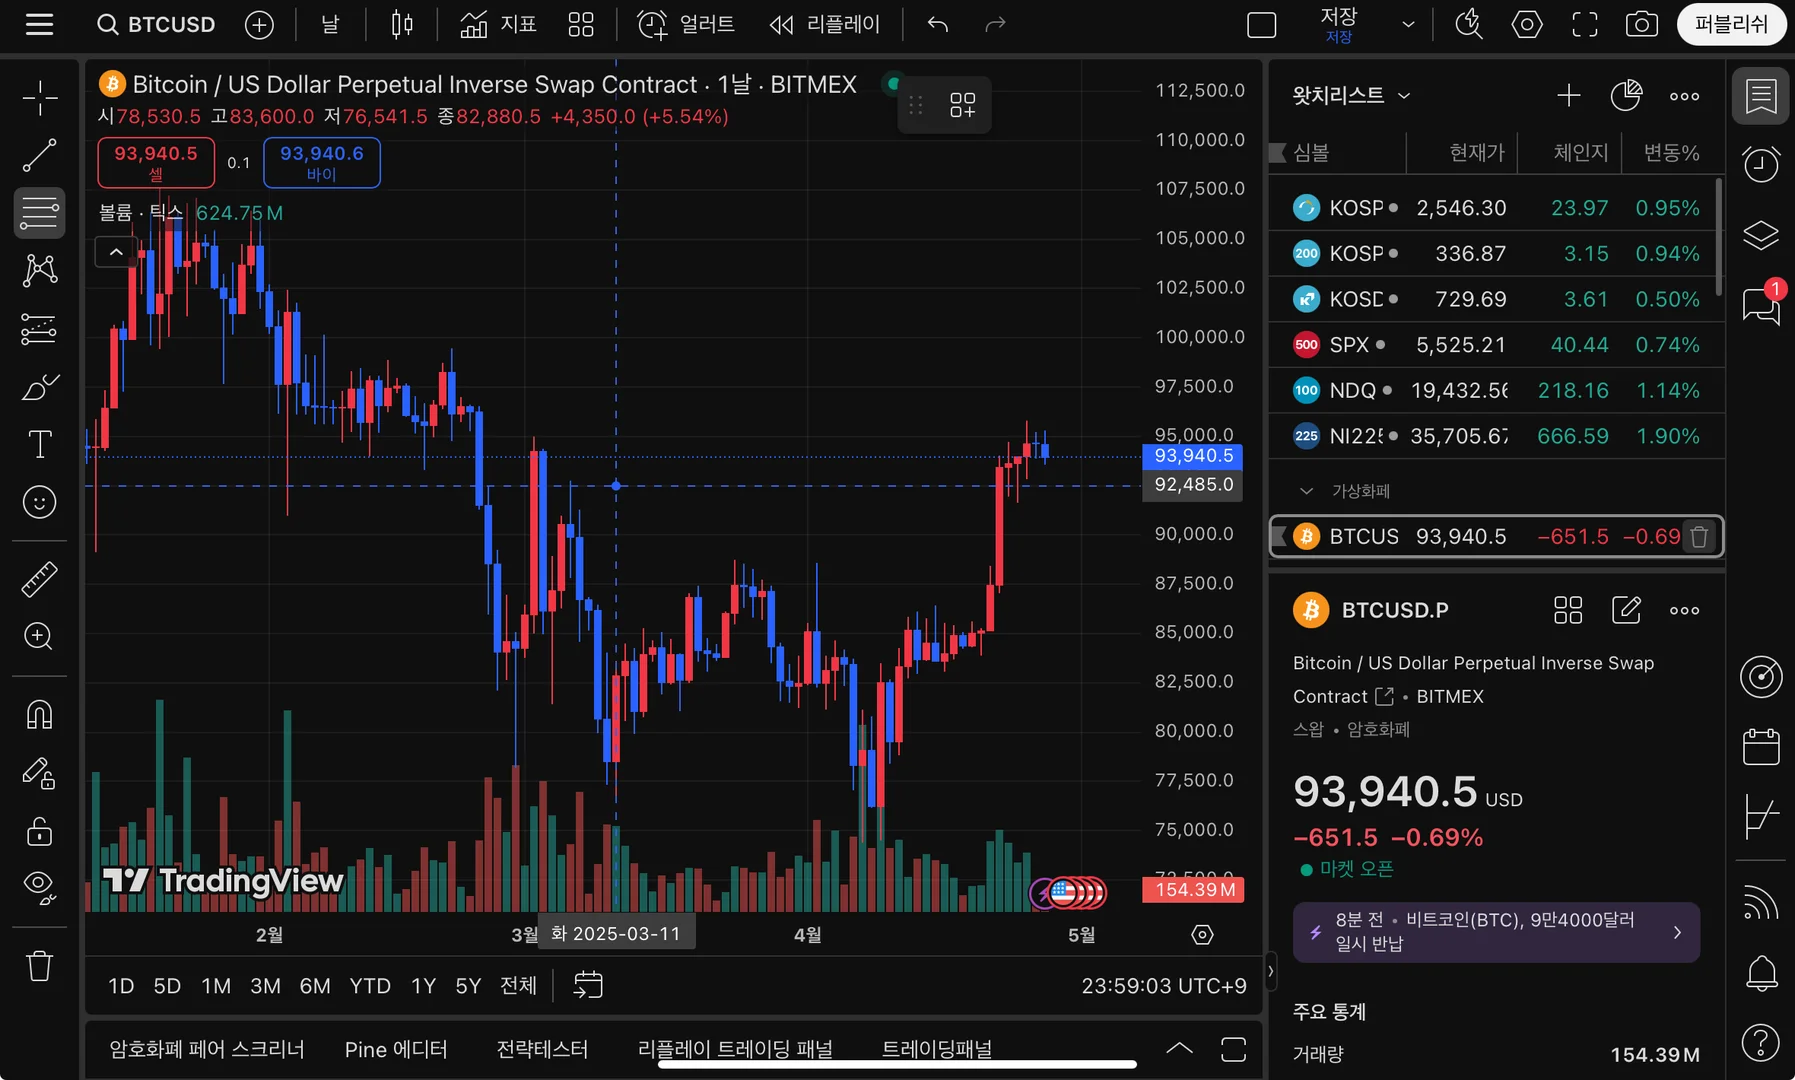Open the floating toolbar layout grid icon
1795x1080 pixels.
[x=963, y=105]
